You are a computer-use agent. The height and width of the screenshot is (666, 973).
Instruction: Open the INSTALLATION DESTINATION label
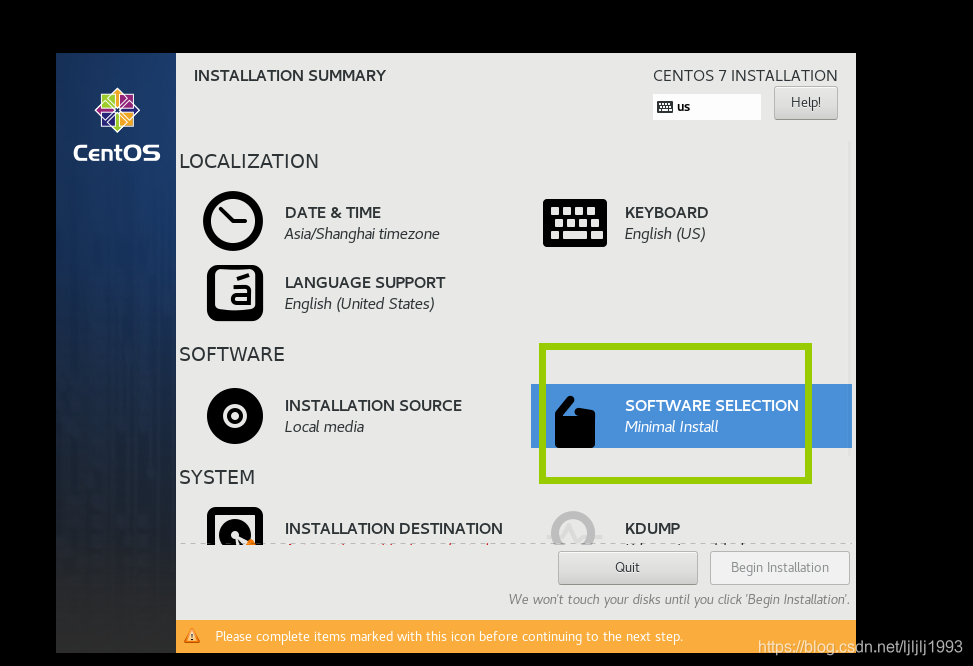[x=393, y=528]
